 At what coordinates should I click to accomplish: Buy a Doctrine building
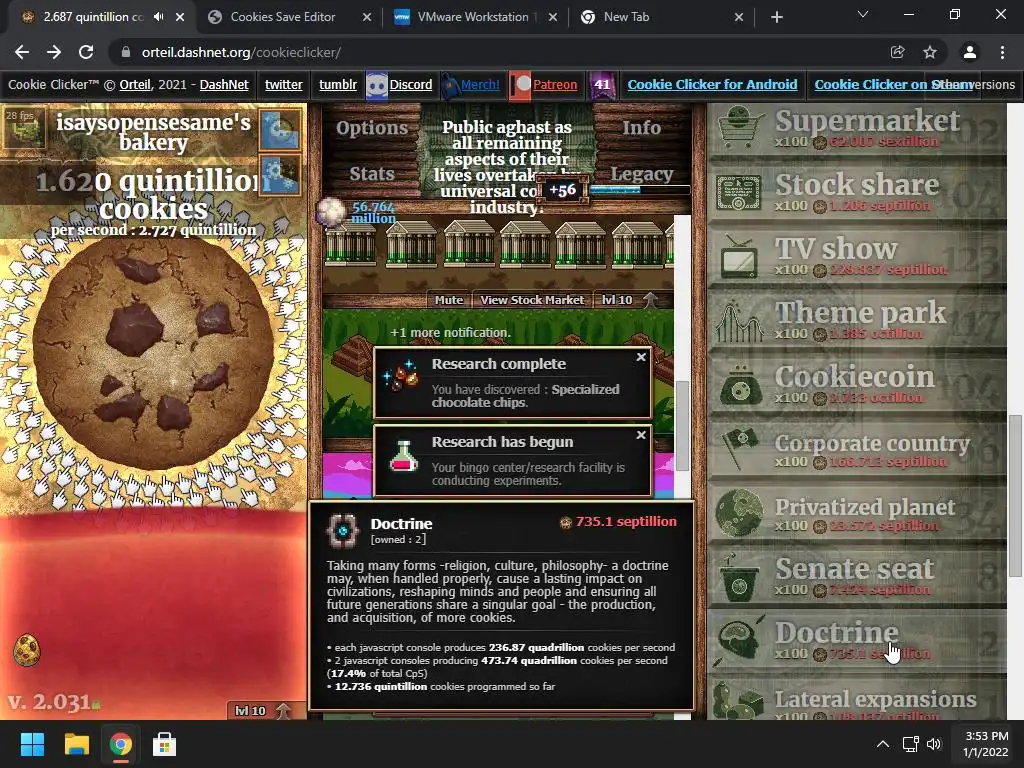[857, 640]
